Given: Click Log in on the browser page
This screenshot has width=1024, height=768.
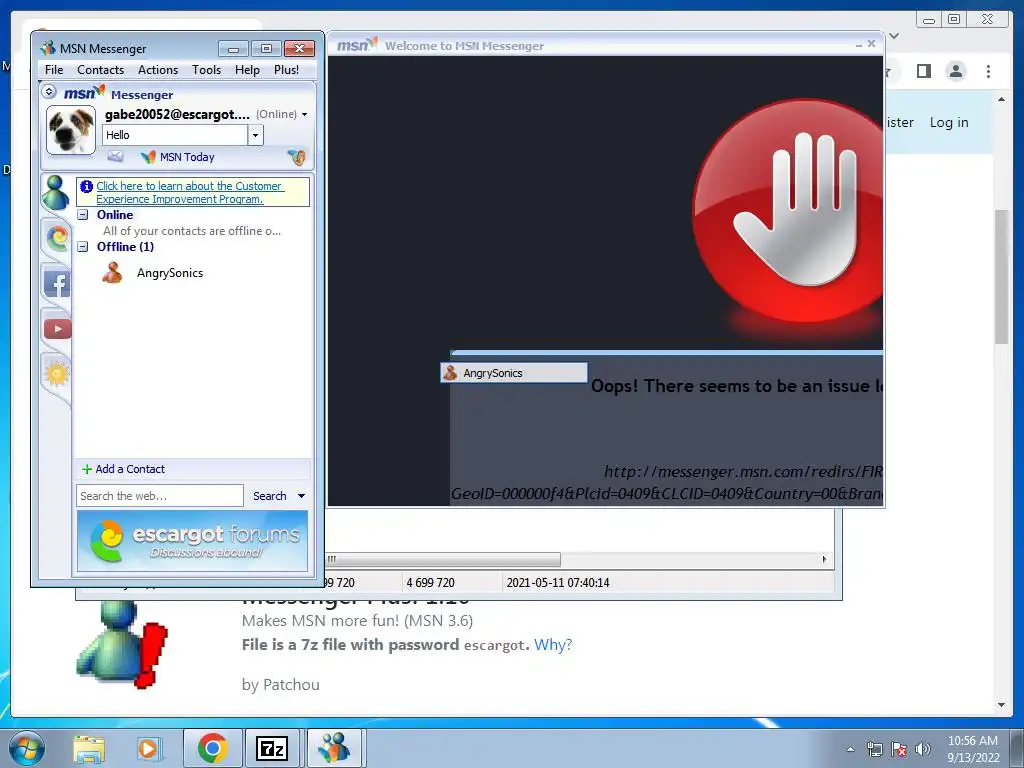Looking at the screenshot, I should [x=949, y=122].
